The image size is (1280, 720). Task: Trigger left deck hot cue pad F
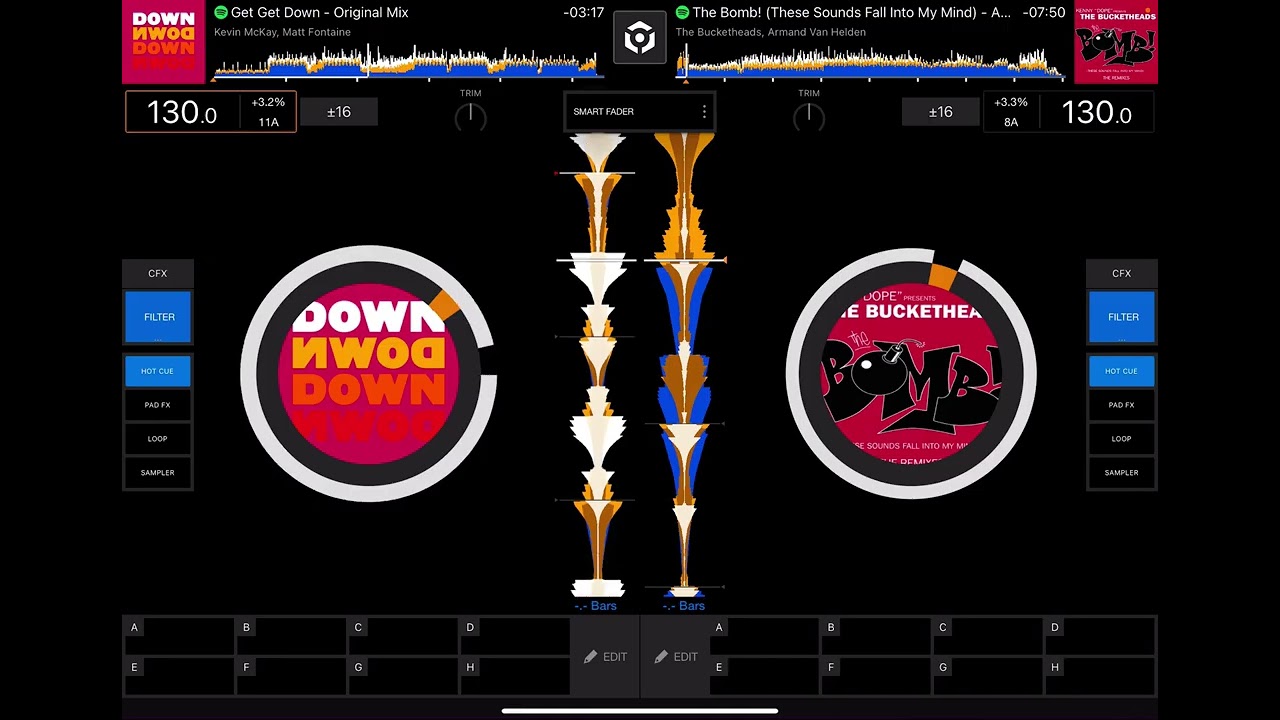pyautogui.click(x=291, y=676)
